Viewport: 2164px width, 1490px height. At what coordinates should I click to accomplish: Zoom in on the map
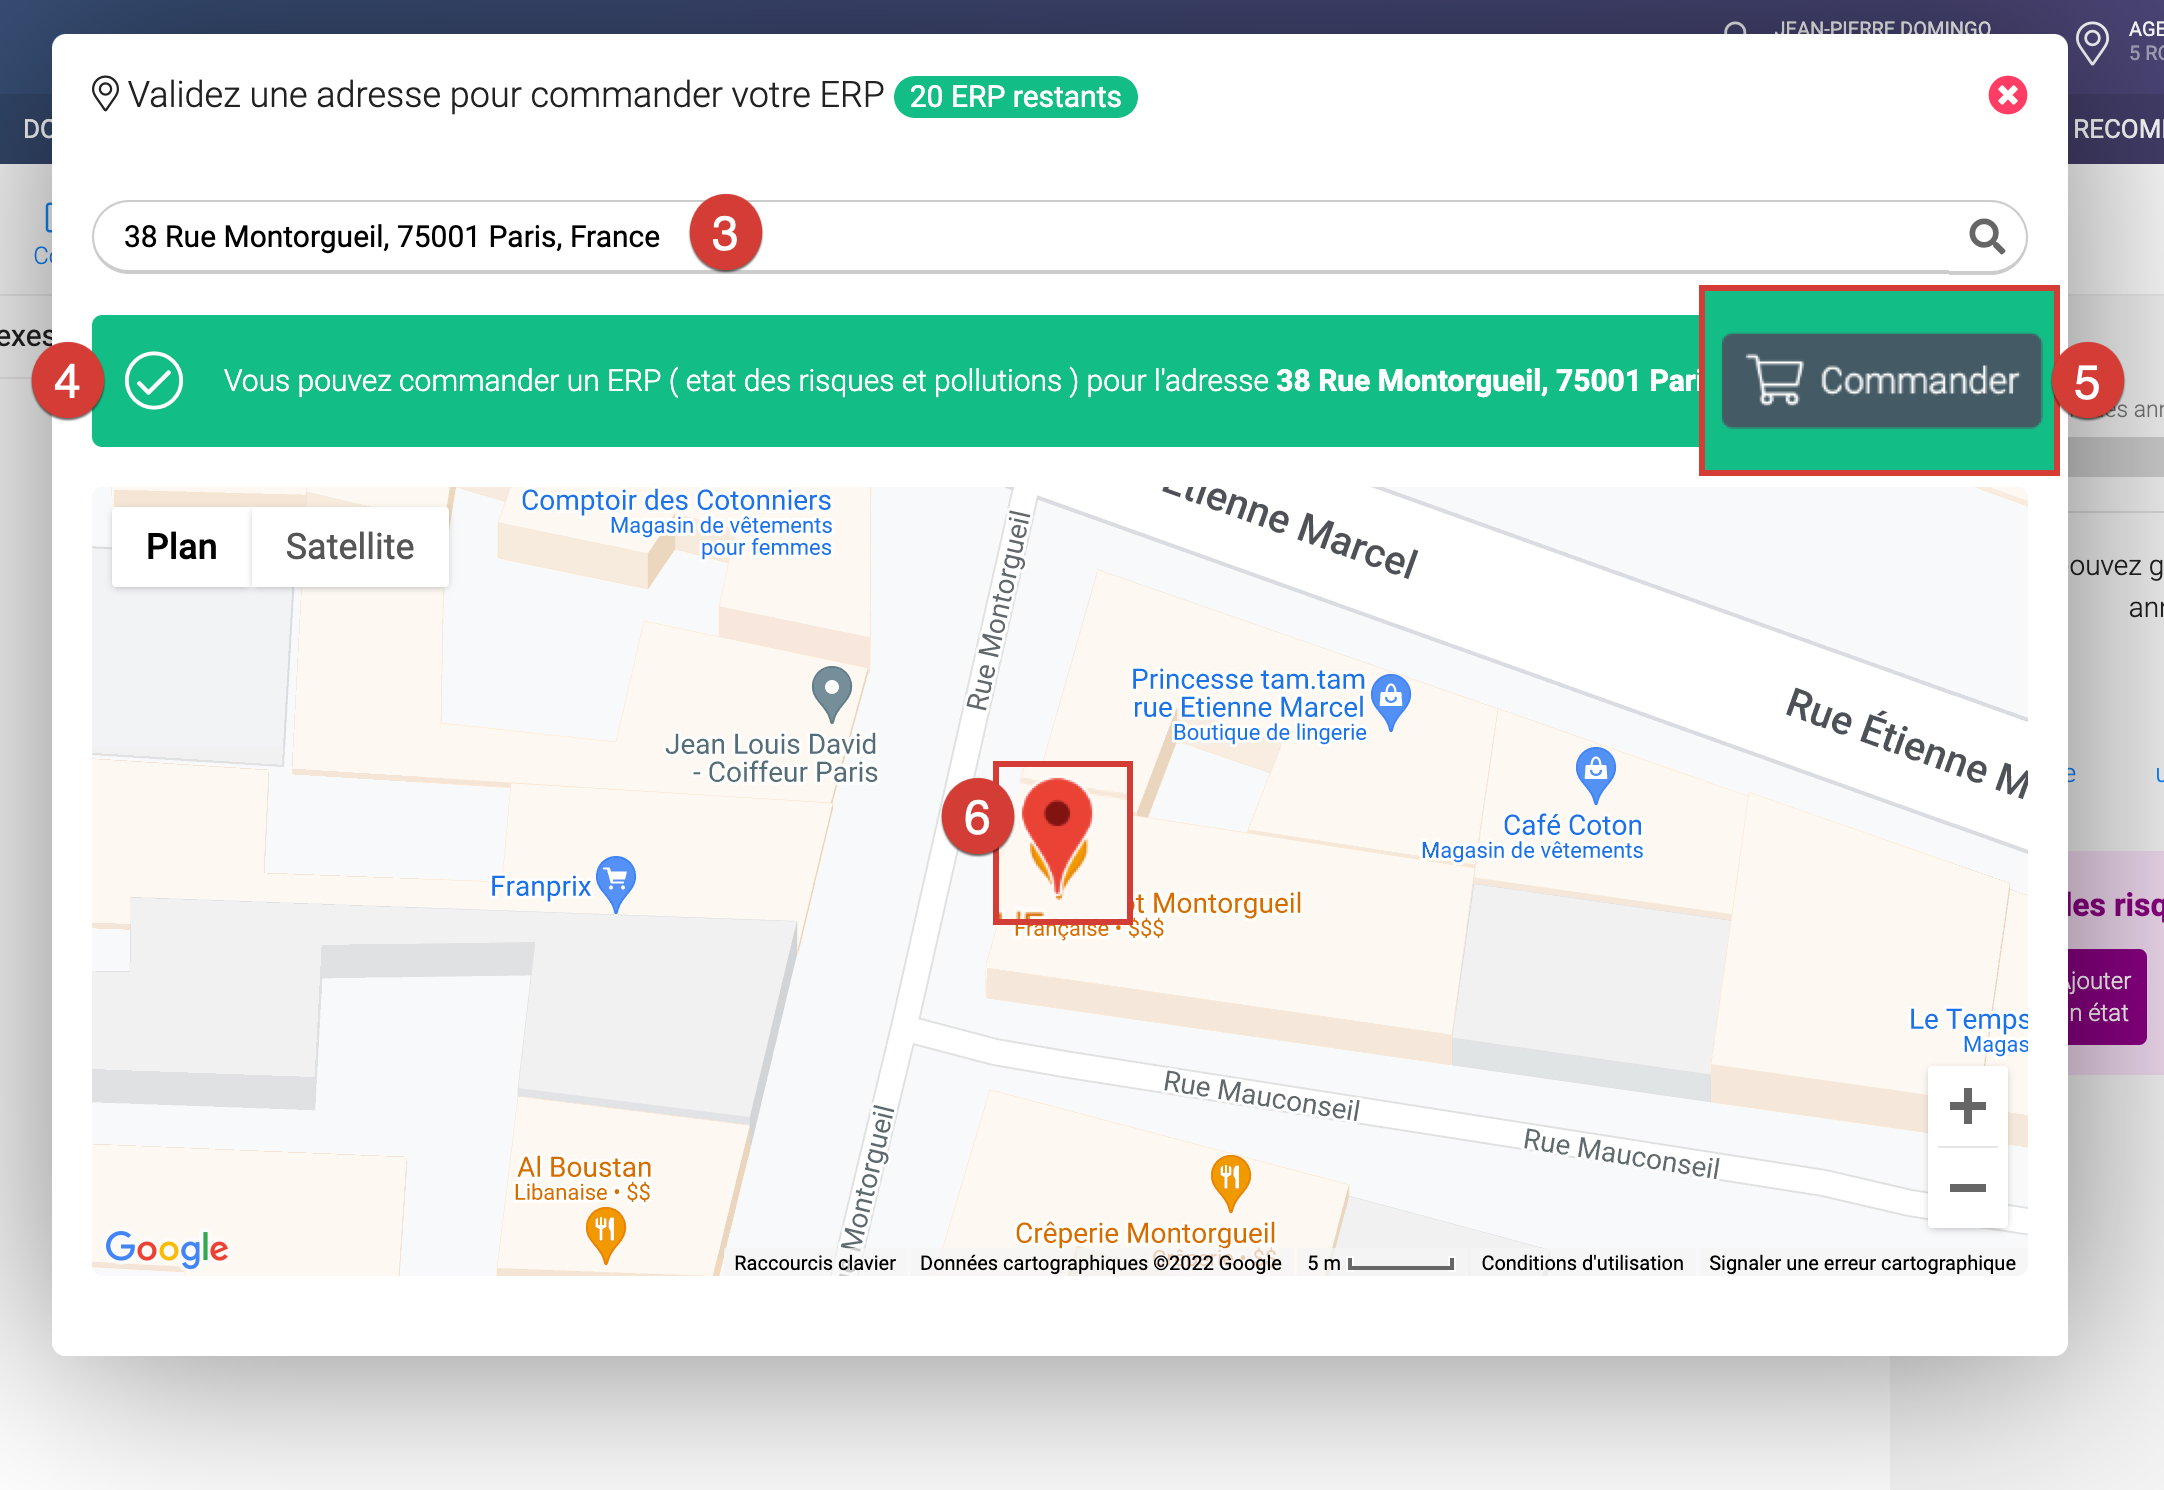click(x=1967, y=1106)
